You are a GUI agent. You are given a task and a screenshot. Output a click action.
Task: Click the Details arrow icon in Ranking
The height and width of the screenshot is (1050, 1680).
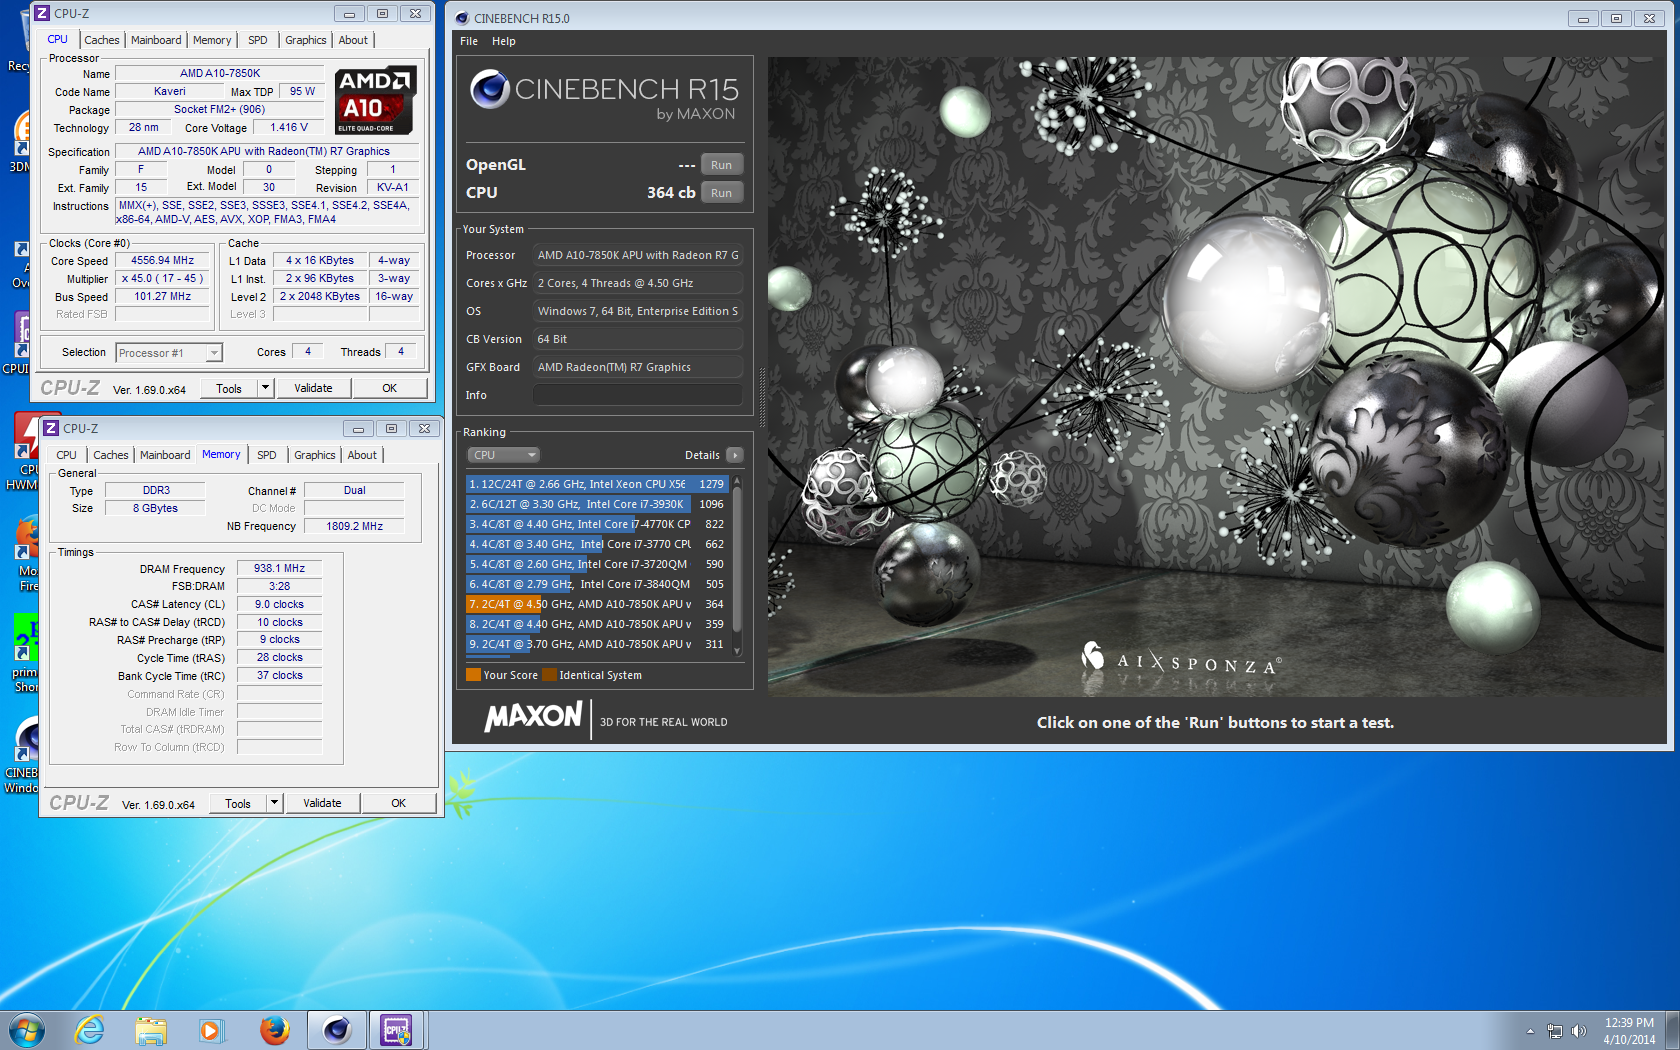point(735,455)
